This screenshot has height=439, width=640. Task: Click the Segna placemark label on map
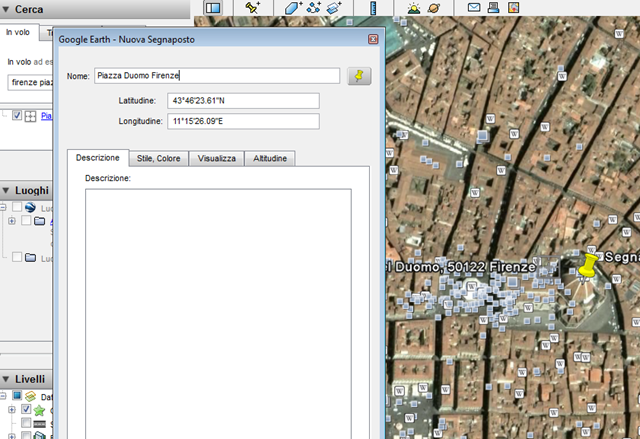click(x=622, y=257)
